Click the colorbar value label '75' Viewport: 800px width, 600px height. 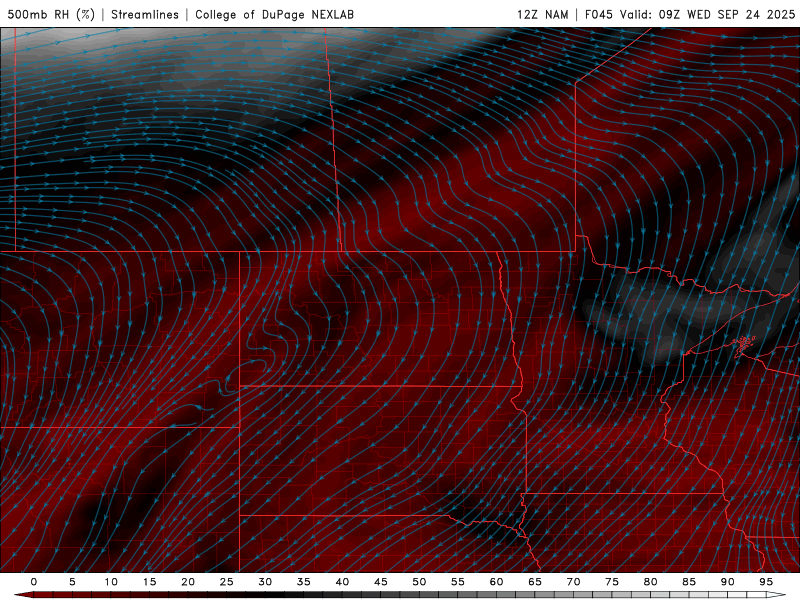coord(612,582)
